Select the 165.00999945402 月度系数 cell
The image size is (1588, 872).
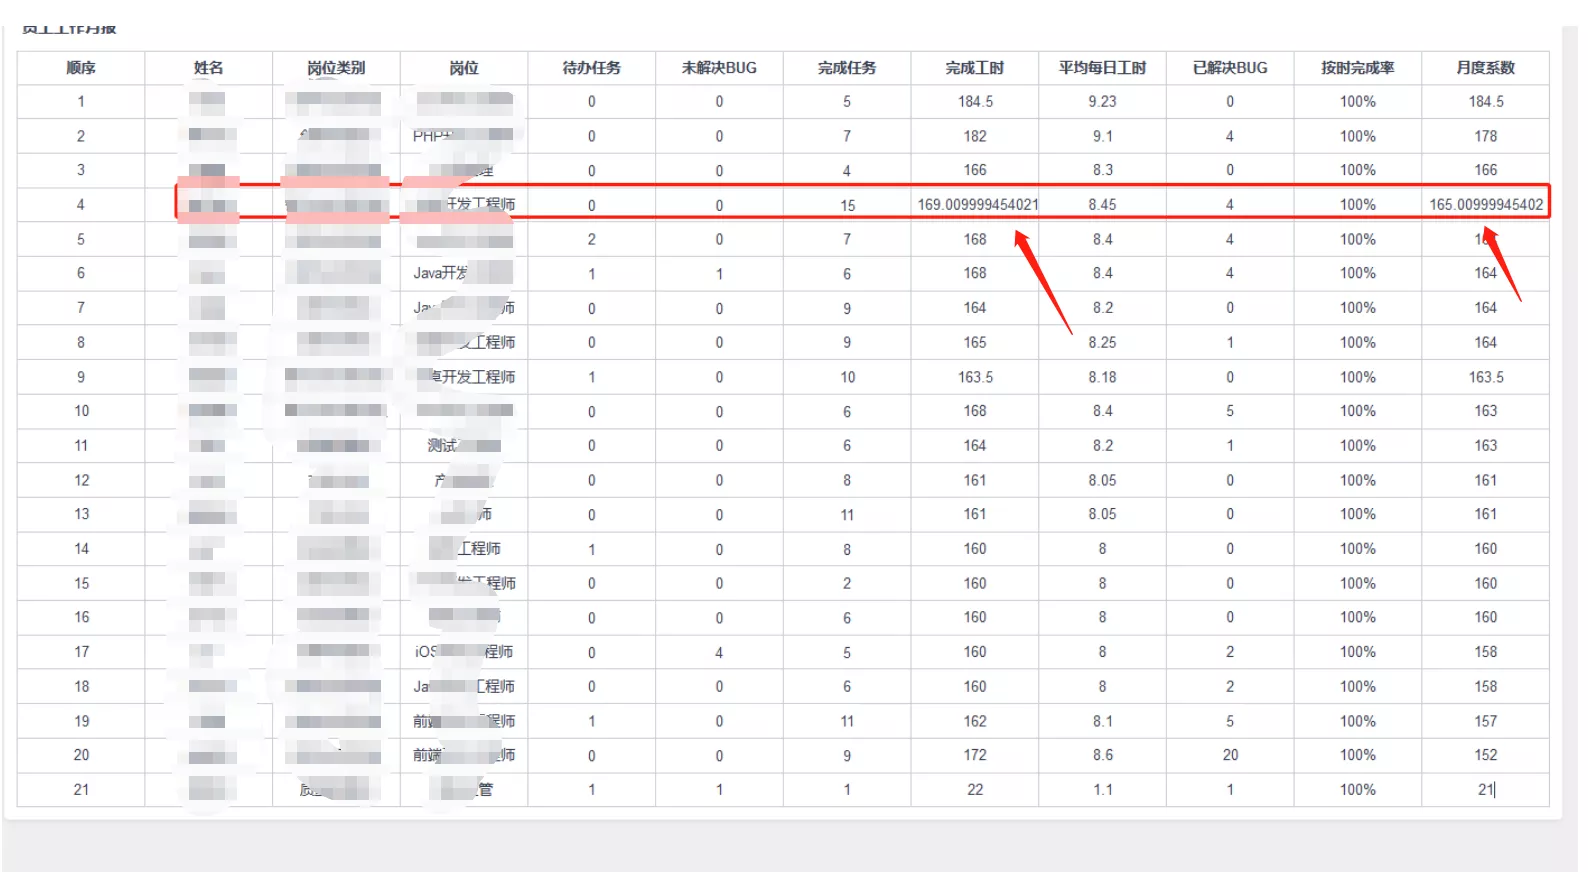[1486, 205]
